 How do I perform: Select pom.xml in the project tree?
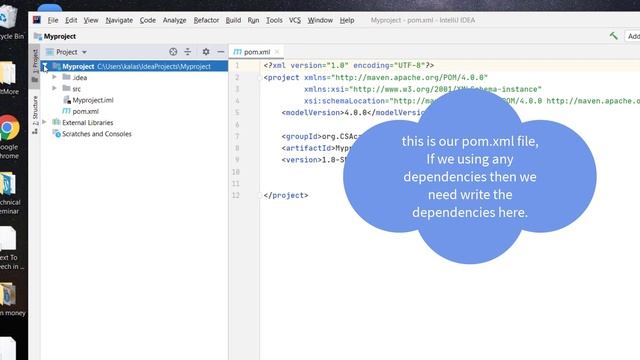80,111
